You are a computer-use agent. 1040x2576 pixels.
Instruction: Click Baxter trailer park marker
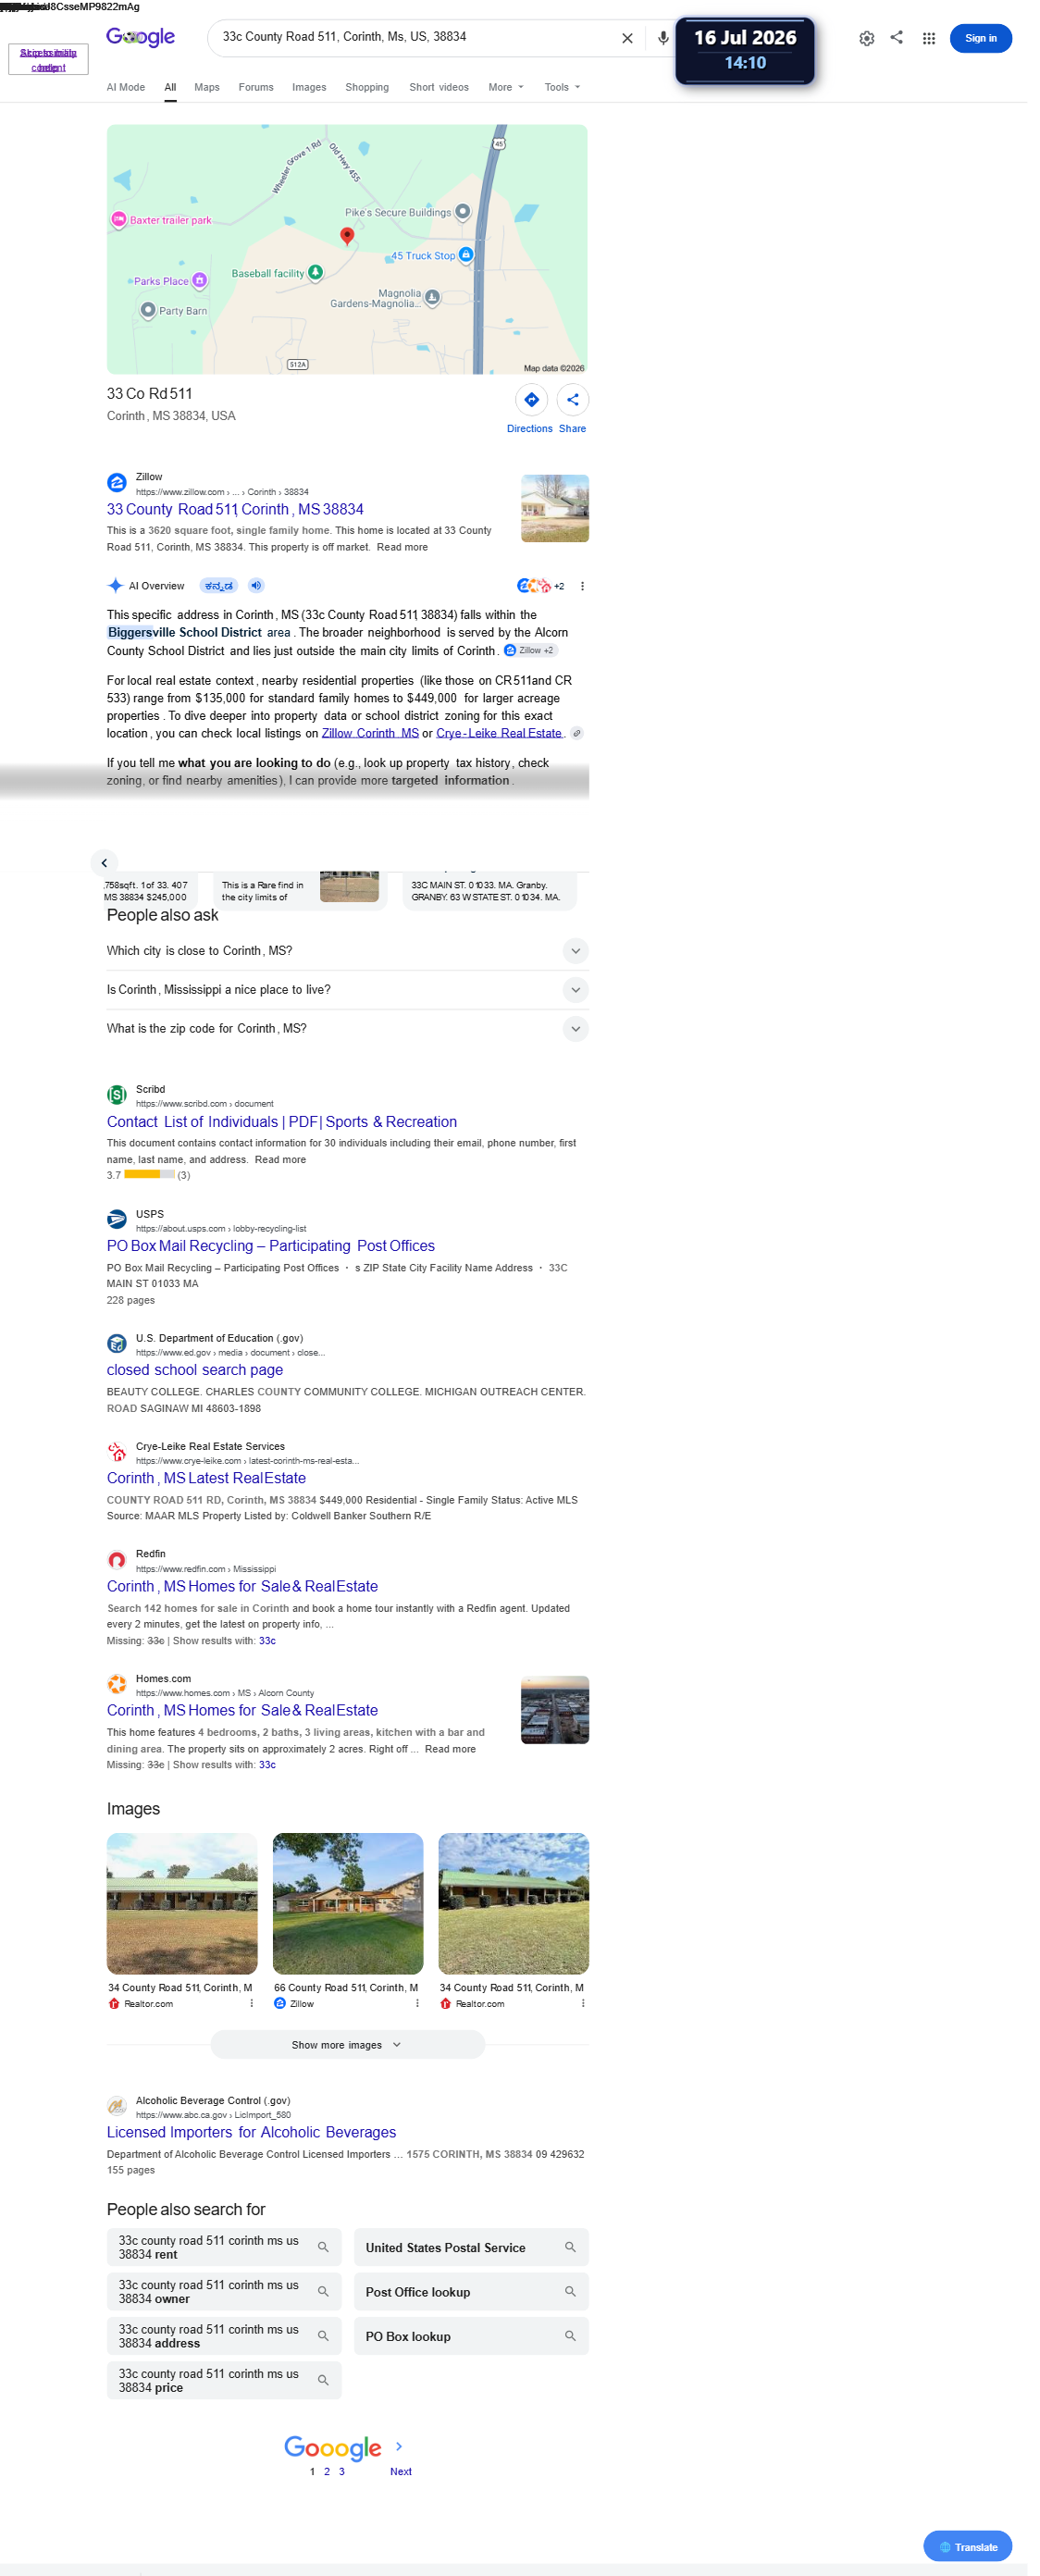118,220
